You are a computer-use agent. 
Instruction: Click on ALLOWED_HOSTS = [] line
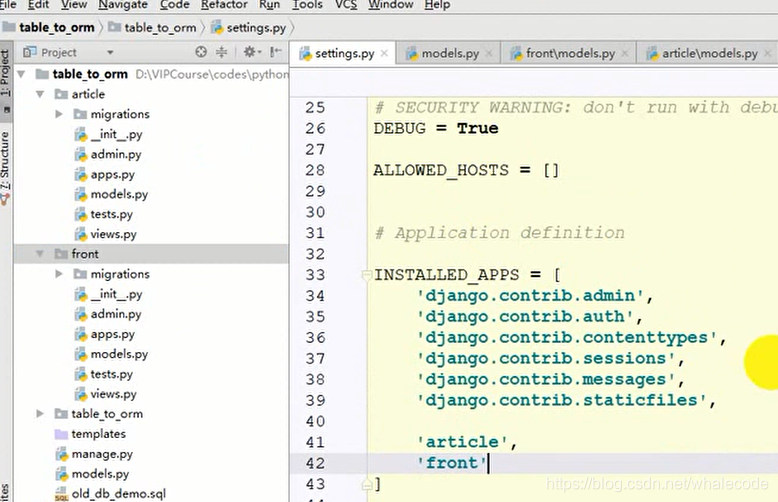click(466, 170)
